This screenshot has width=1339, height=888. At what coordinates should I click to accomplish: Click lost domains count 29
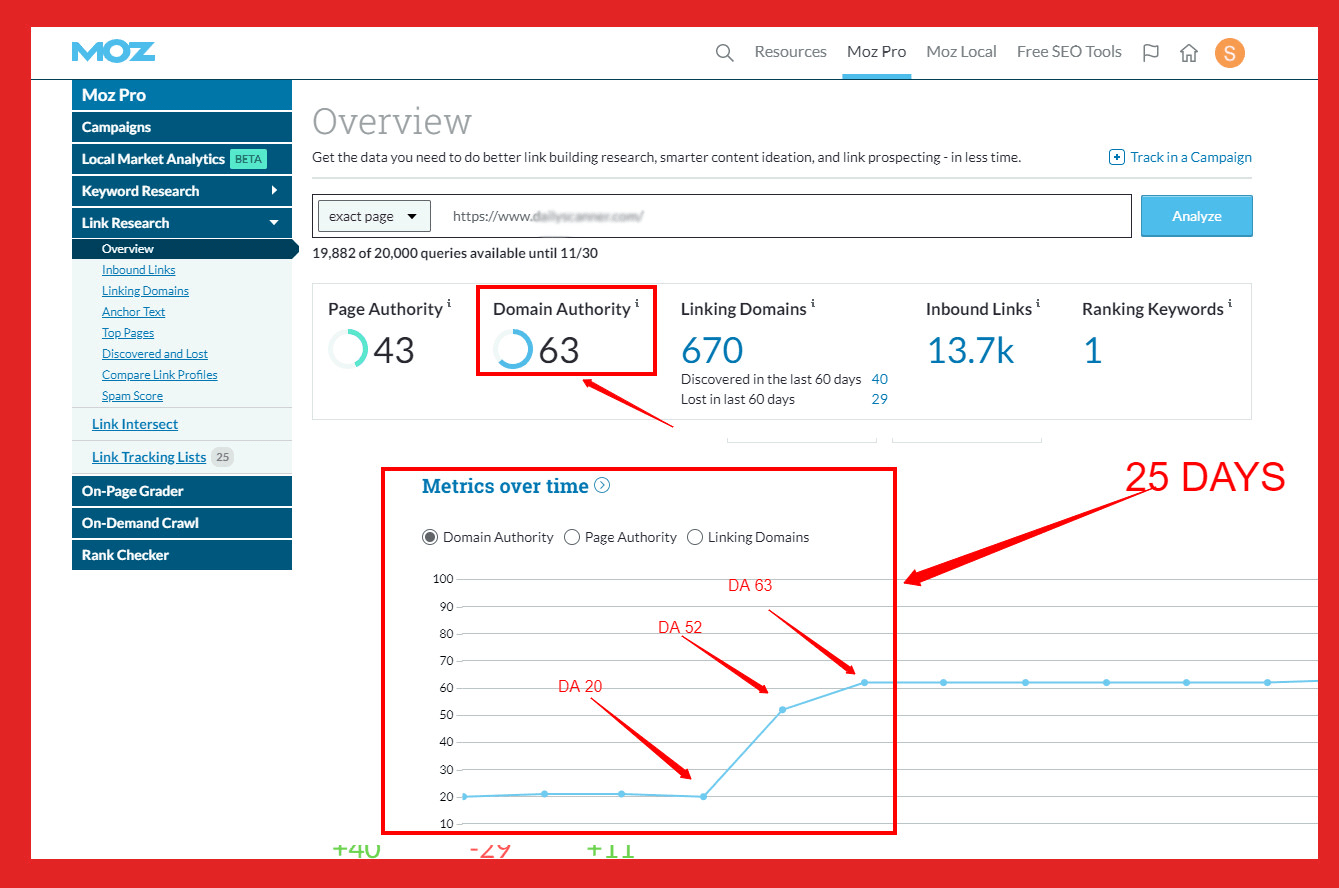(x=879, y=399)
